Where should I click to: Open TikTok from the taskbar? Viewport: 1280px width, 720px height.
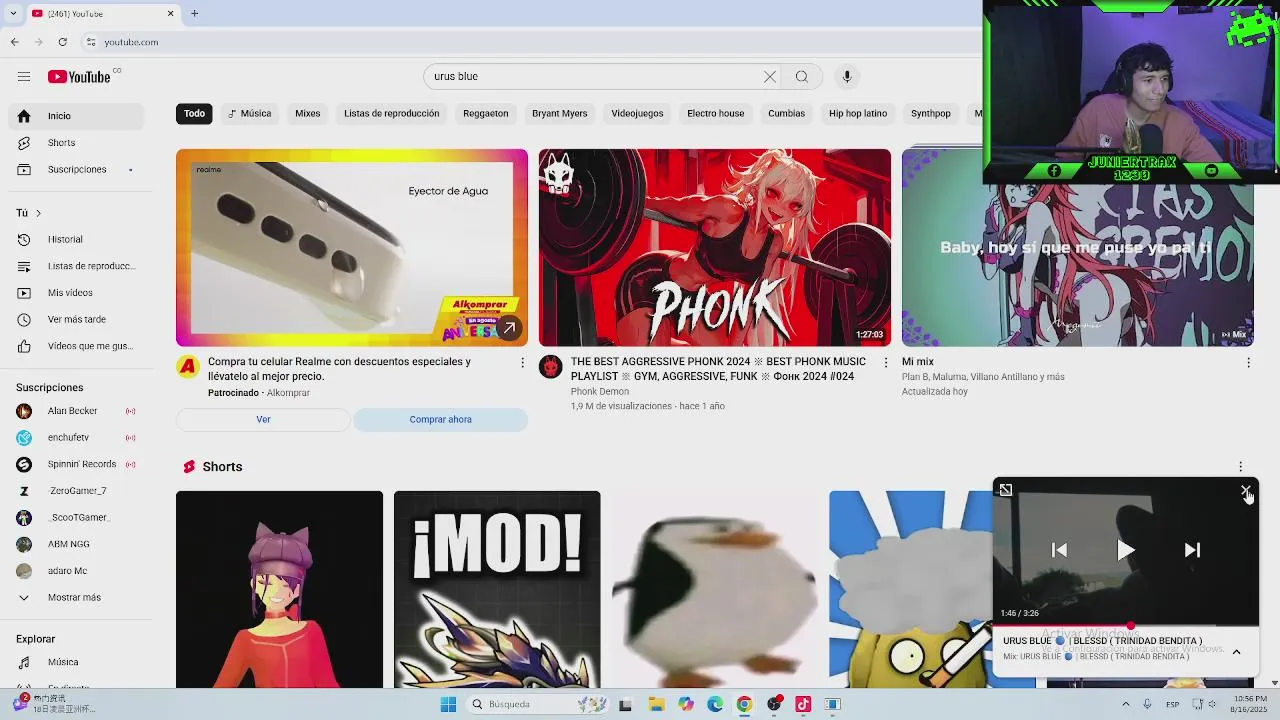(x=803, y=705)
